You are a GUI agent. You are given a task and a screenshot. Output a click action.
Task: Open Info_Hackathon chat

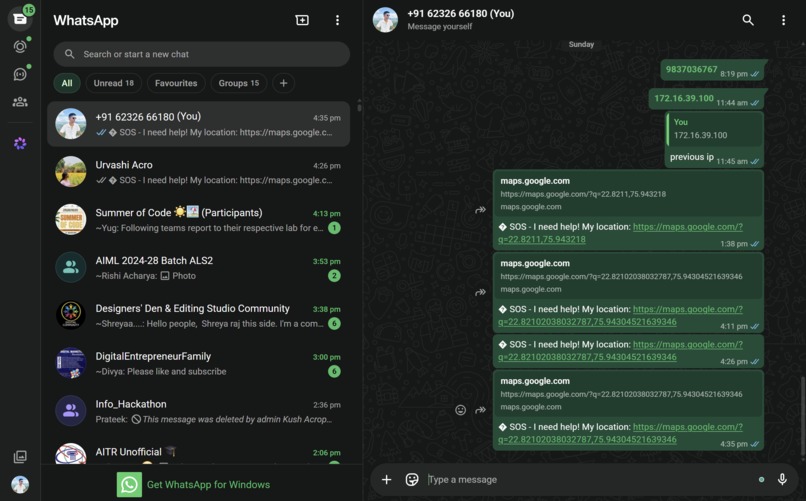[198, 411]
